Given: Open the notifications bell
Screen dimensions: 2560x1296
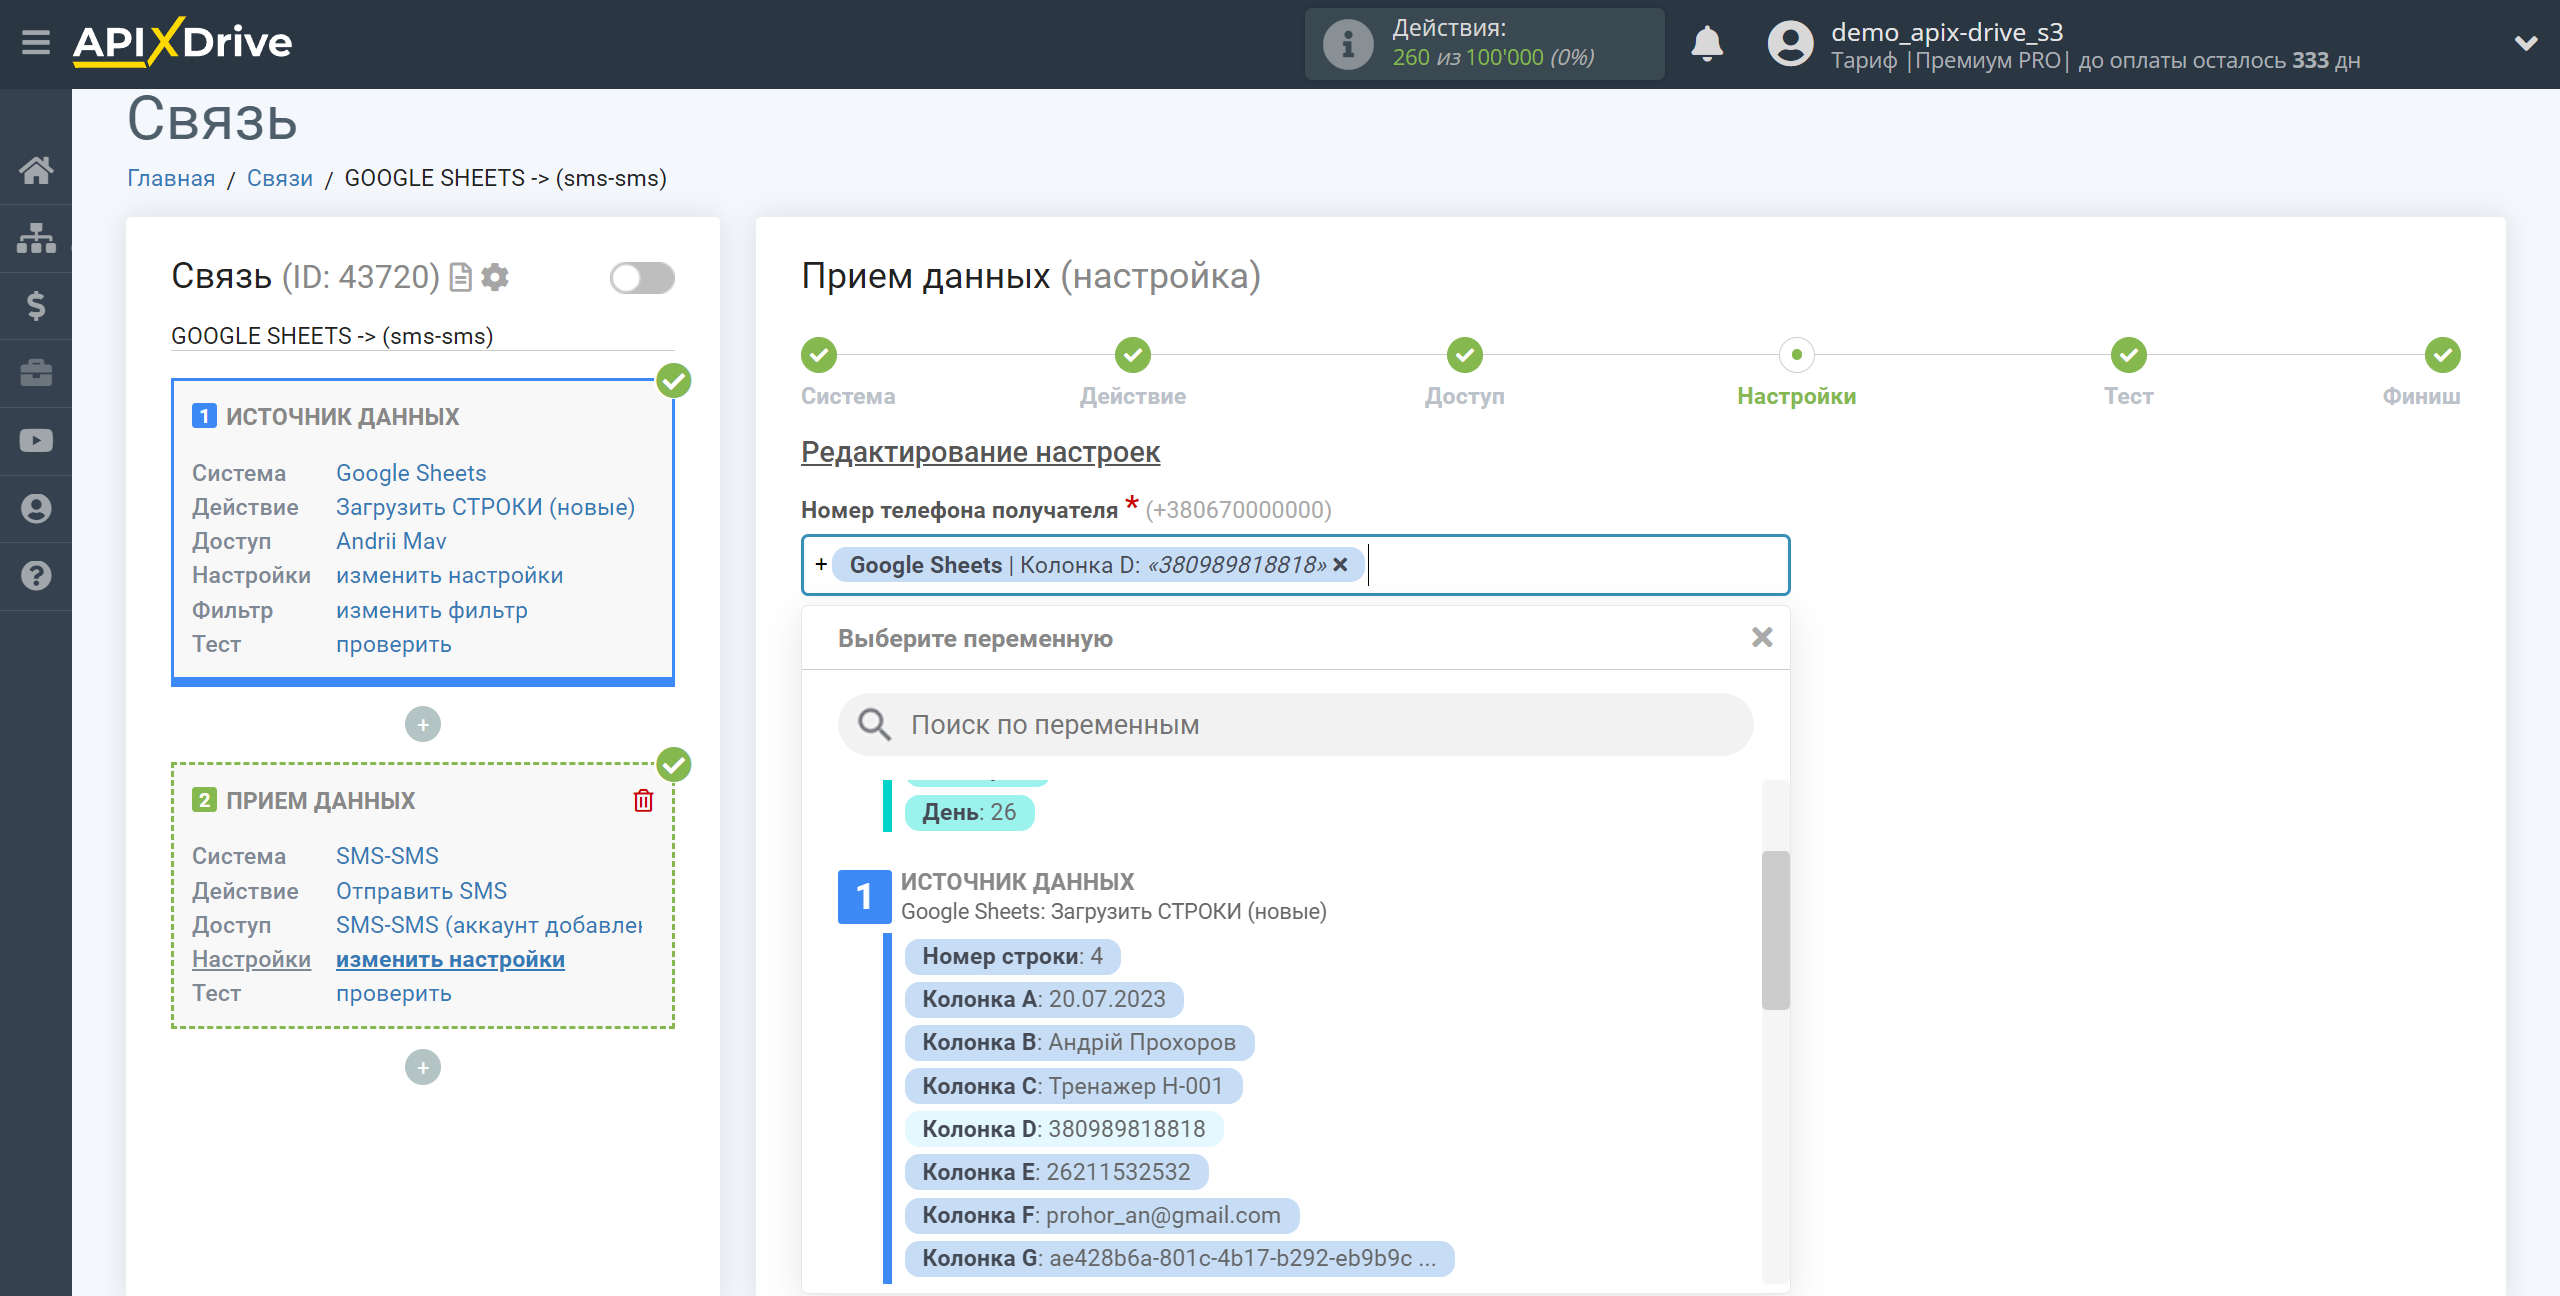Looking at the screenshot, I should click(1707, 44).
